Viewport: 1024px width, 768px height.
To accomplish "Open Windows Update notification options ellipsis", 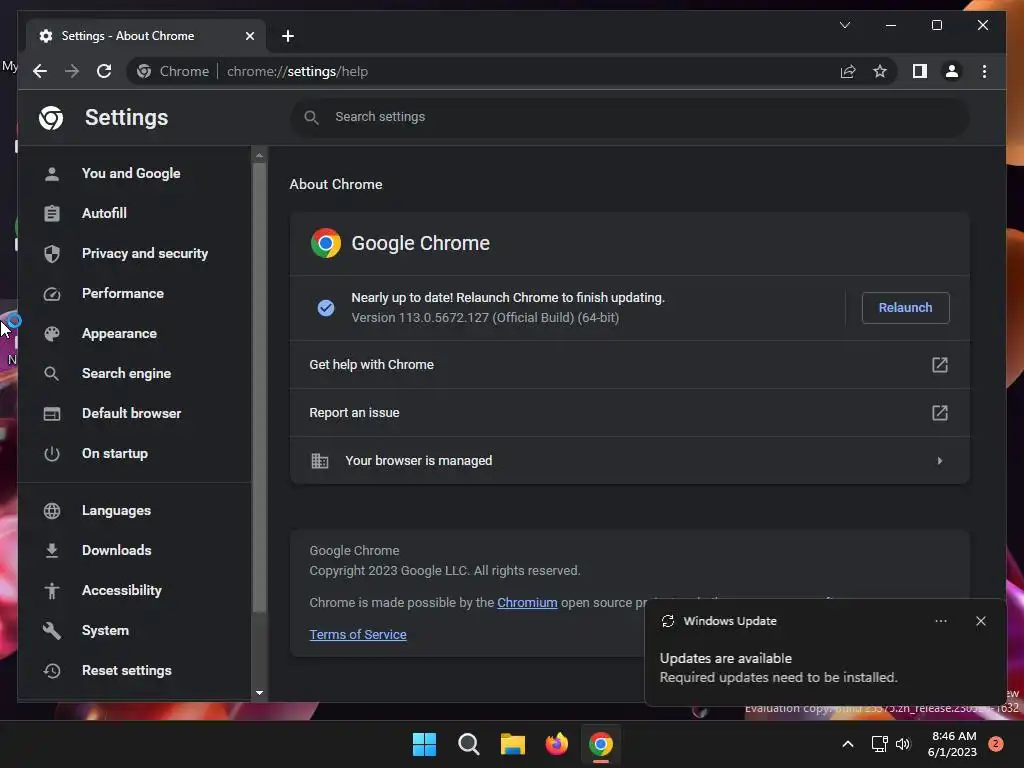I will [940, 621].
